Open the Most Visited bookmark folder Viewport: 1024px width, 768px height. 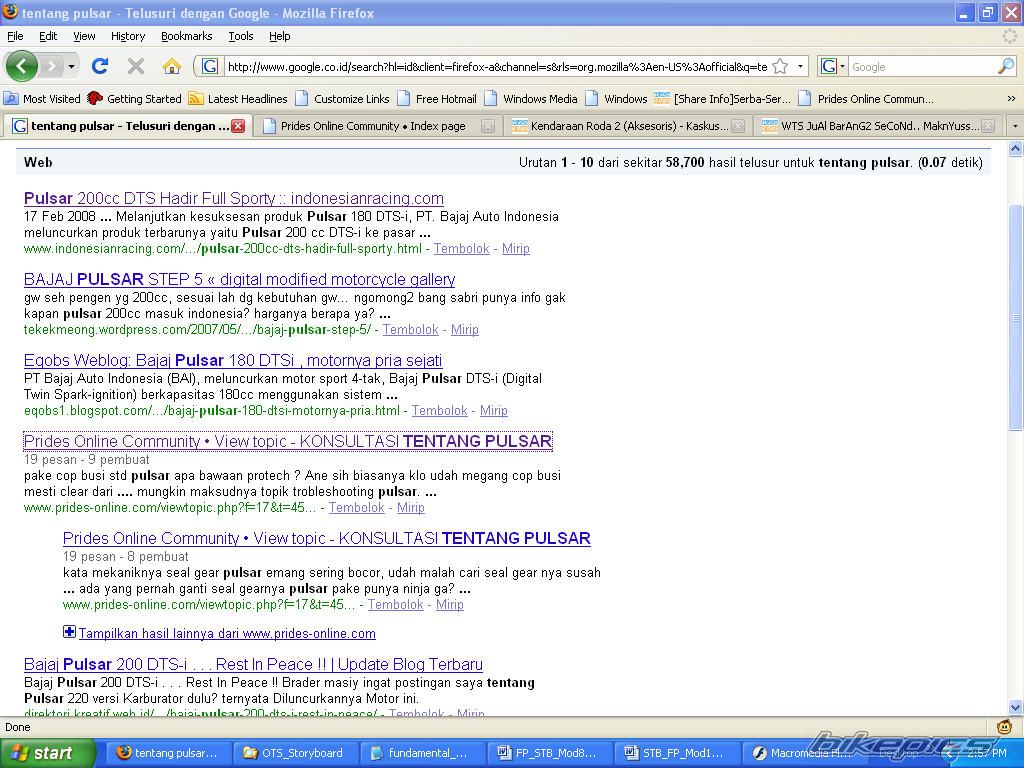42,99
